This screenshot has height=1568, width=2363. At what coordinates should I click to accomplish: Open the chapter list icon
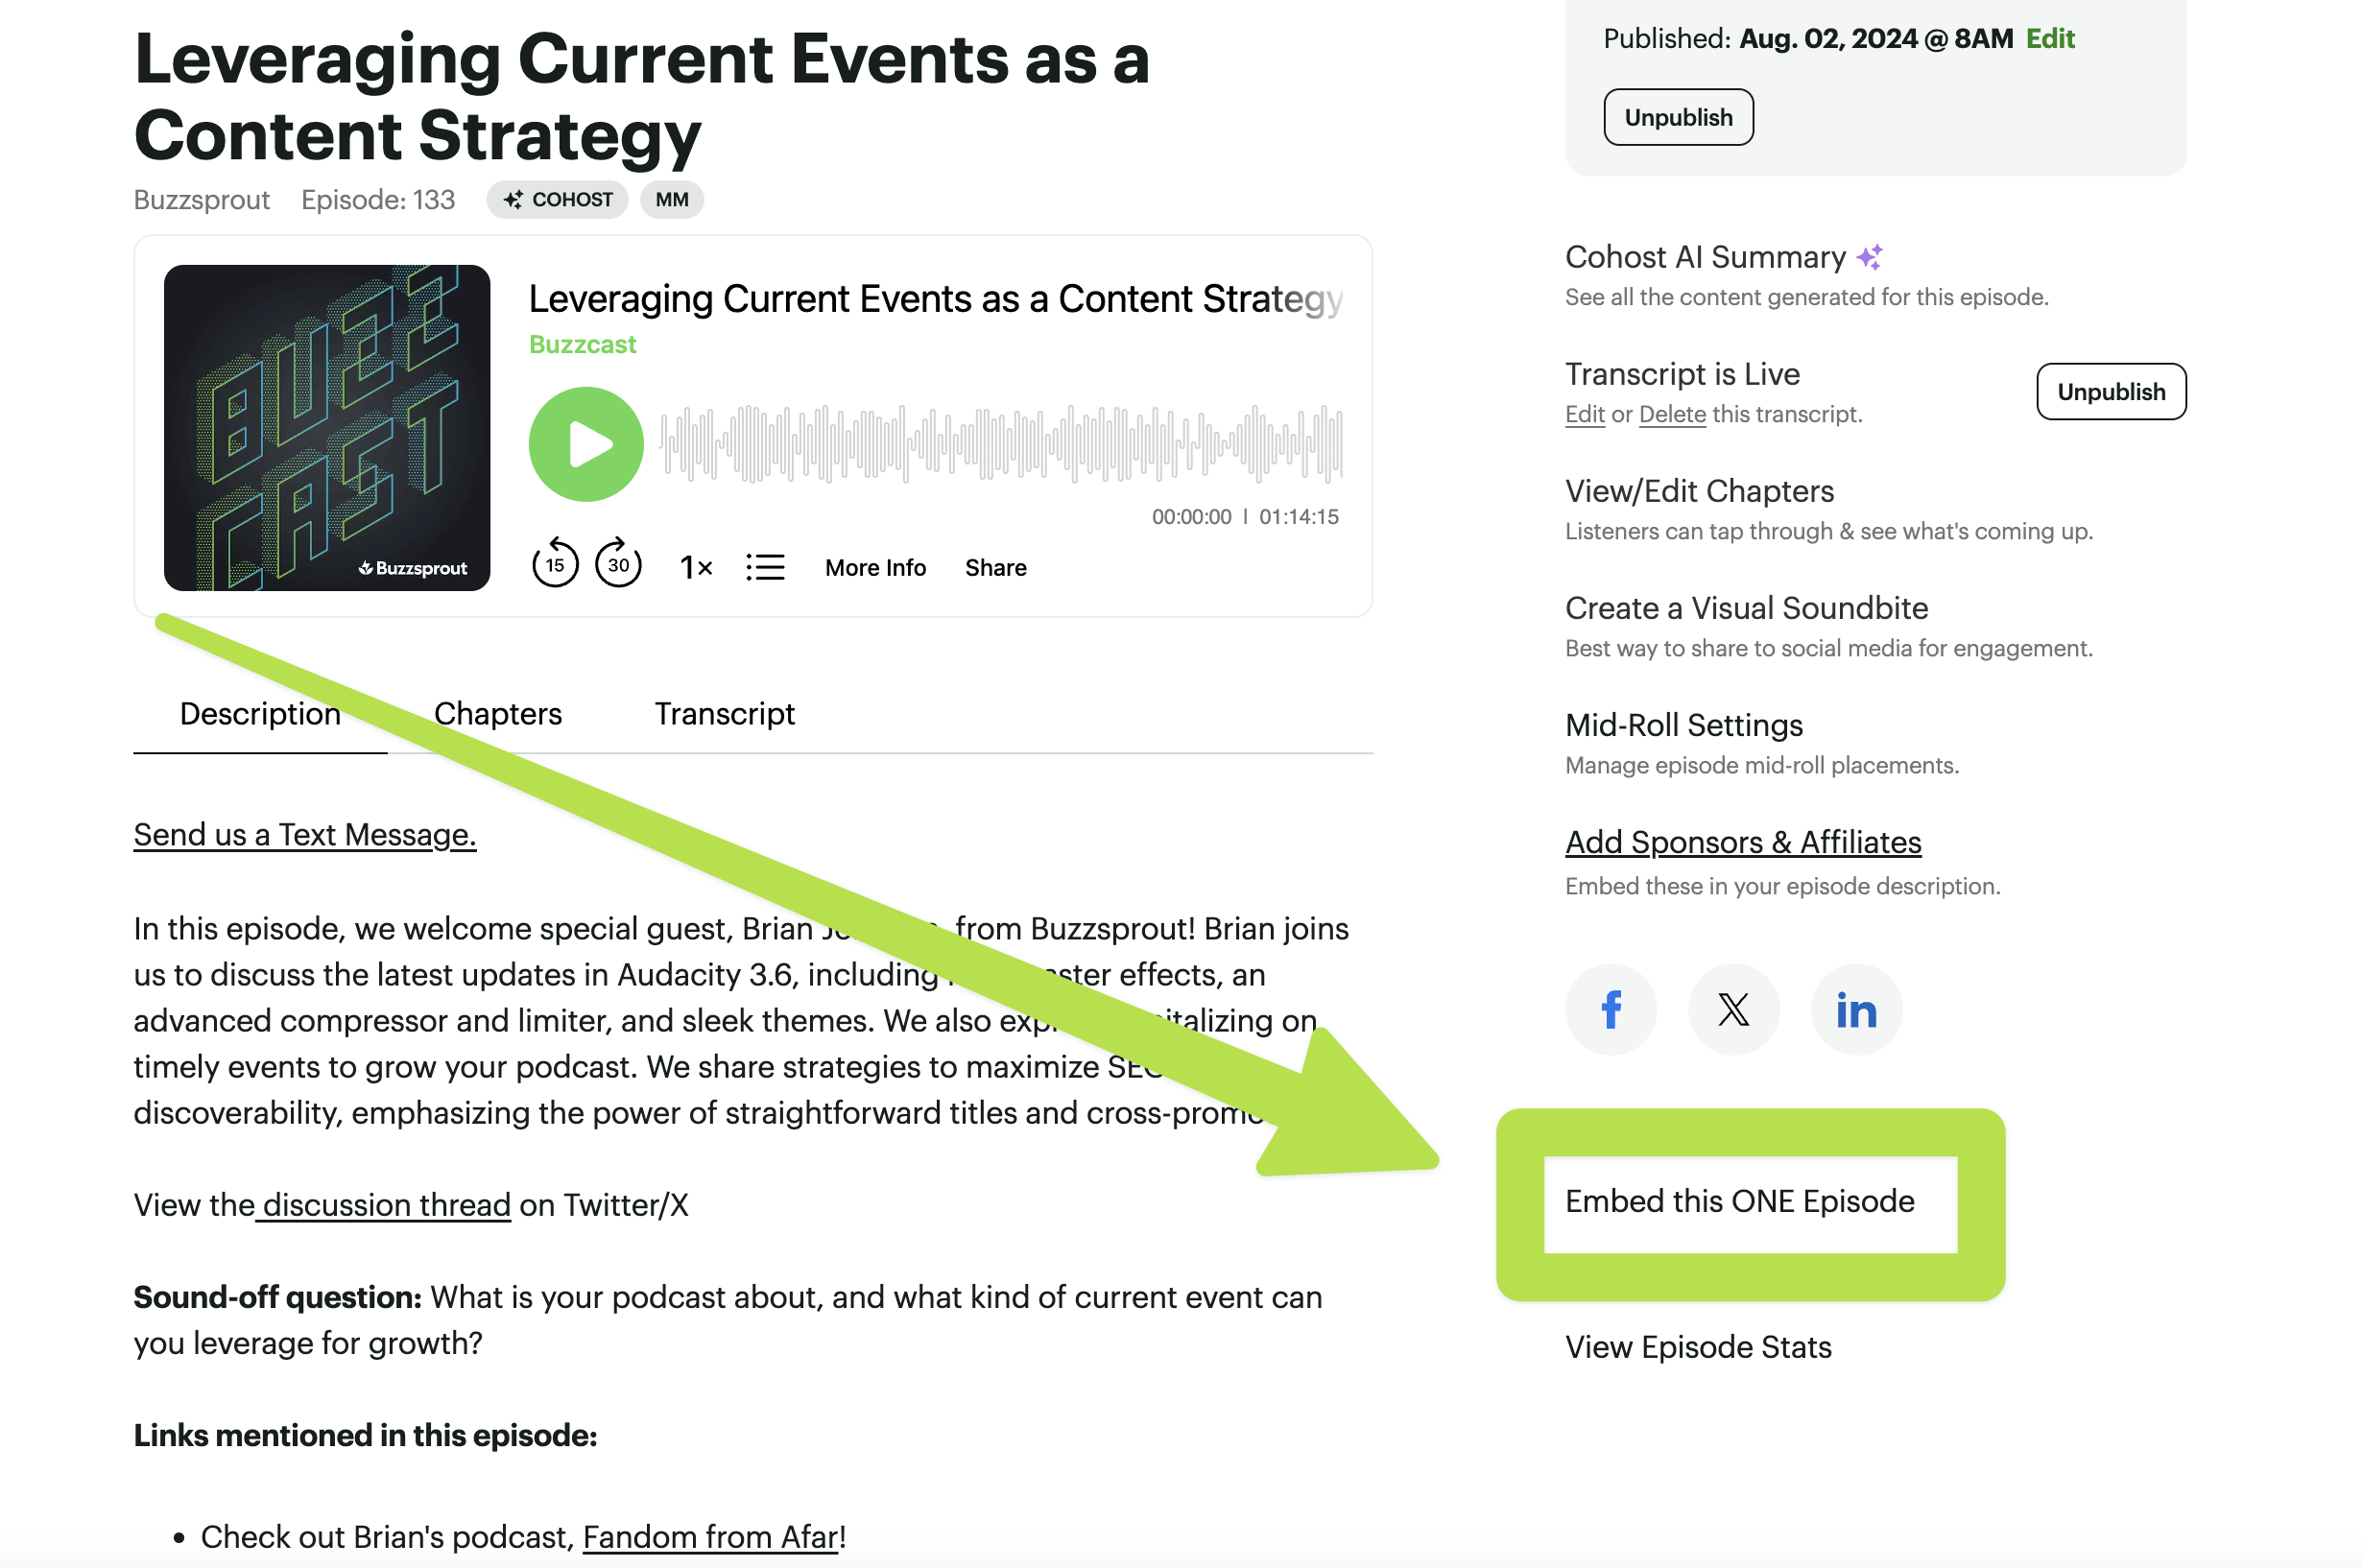point(765,568)
